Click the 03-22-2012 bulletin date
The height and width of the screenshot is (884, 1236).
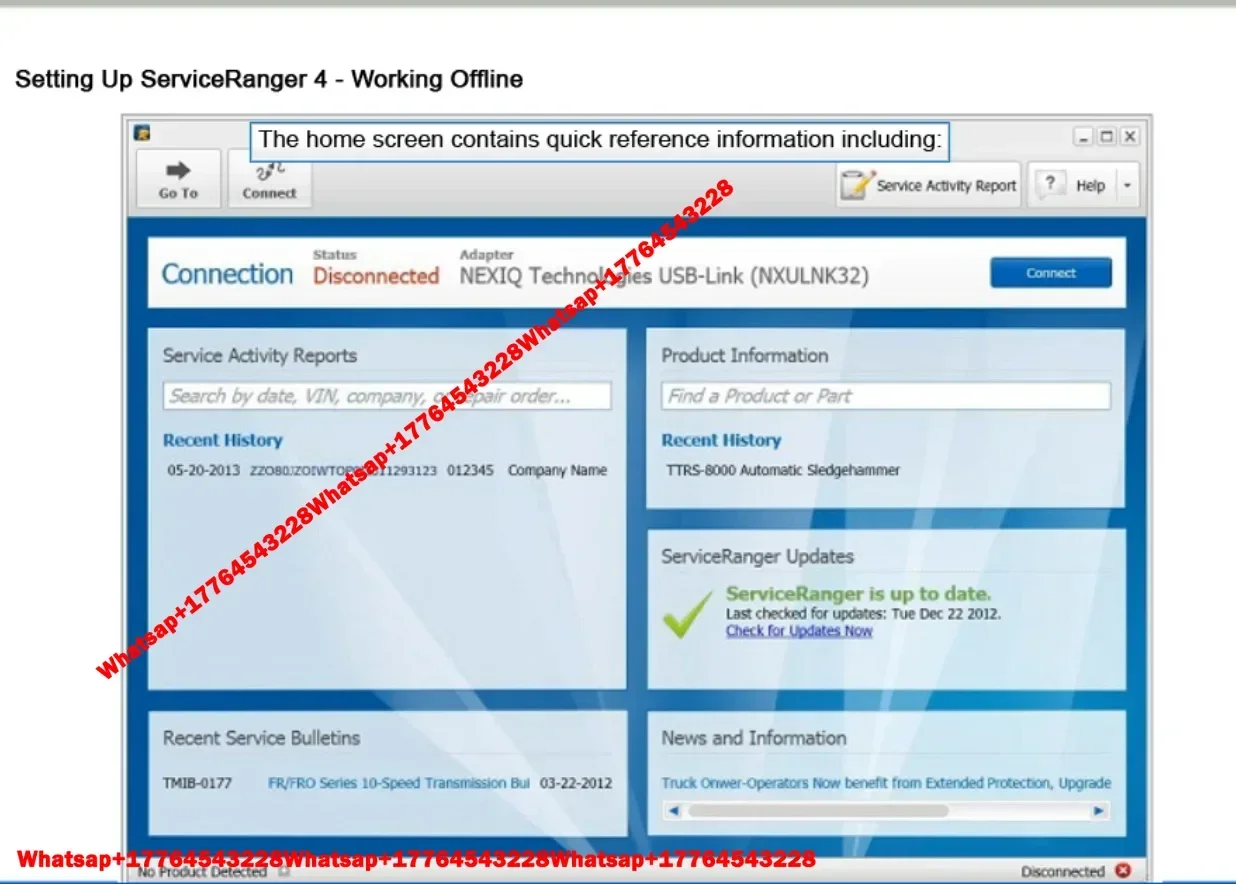tap(576, 783)
